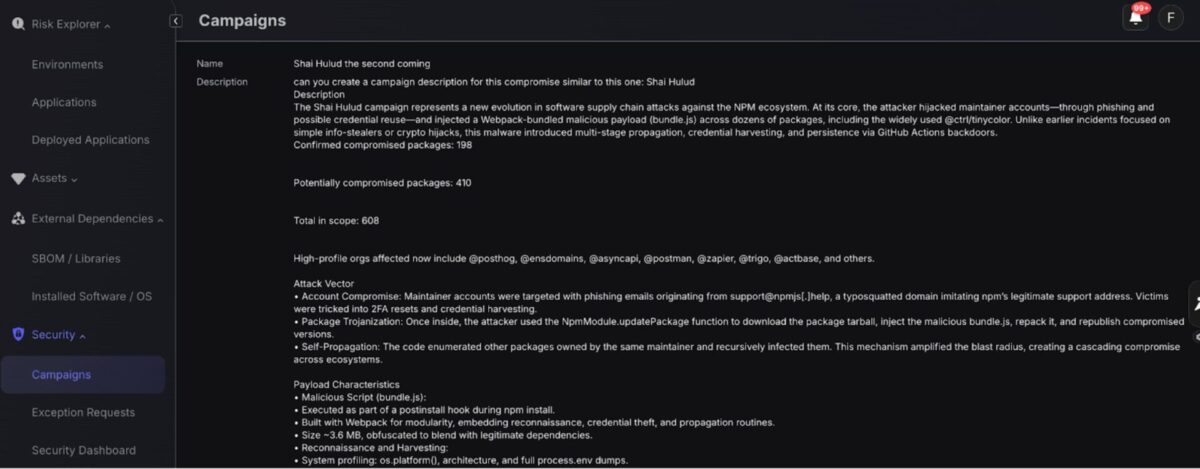The width and height of the screenshot is (1200, 469).
Task: Open the Security Dashboard
Action: pos(83,451)
